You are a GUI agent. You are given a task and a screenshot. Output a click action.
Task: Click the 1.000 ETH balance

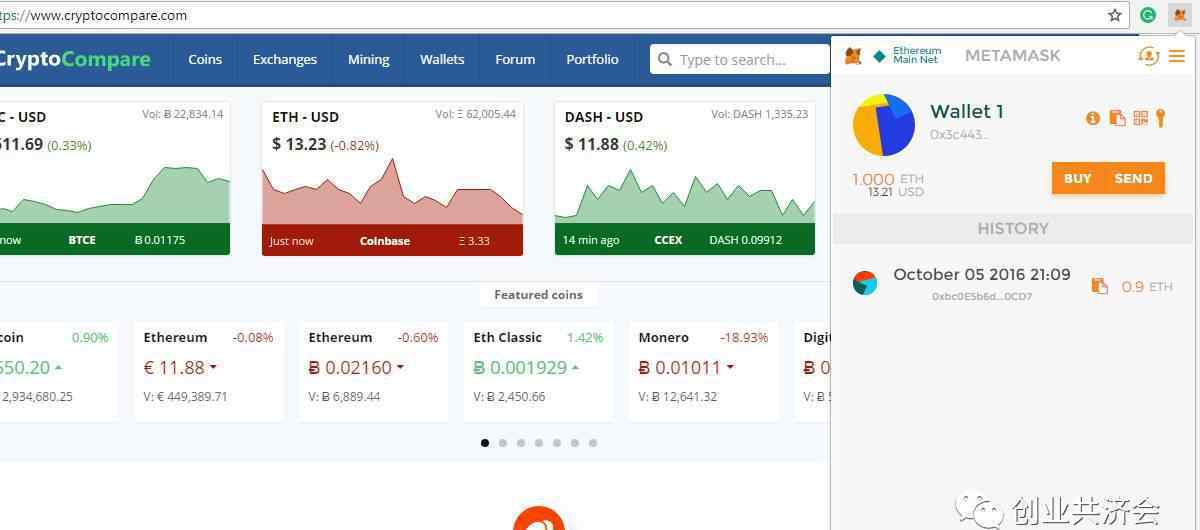888,179
